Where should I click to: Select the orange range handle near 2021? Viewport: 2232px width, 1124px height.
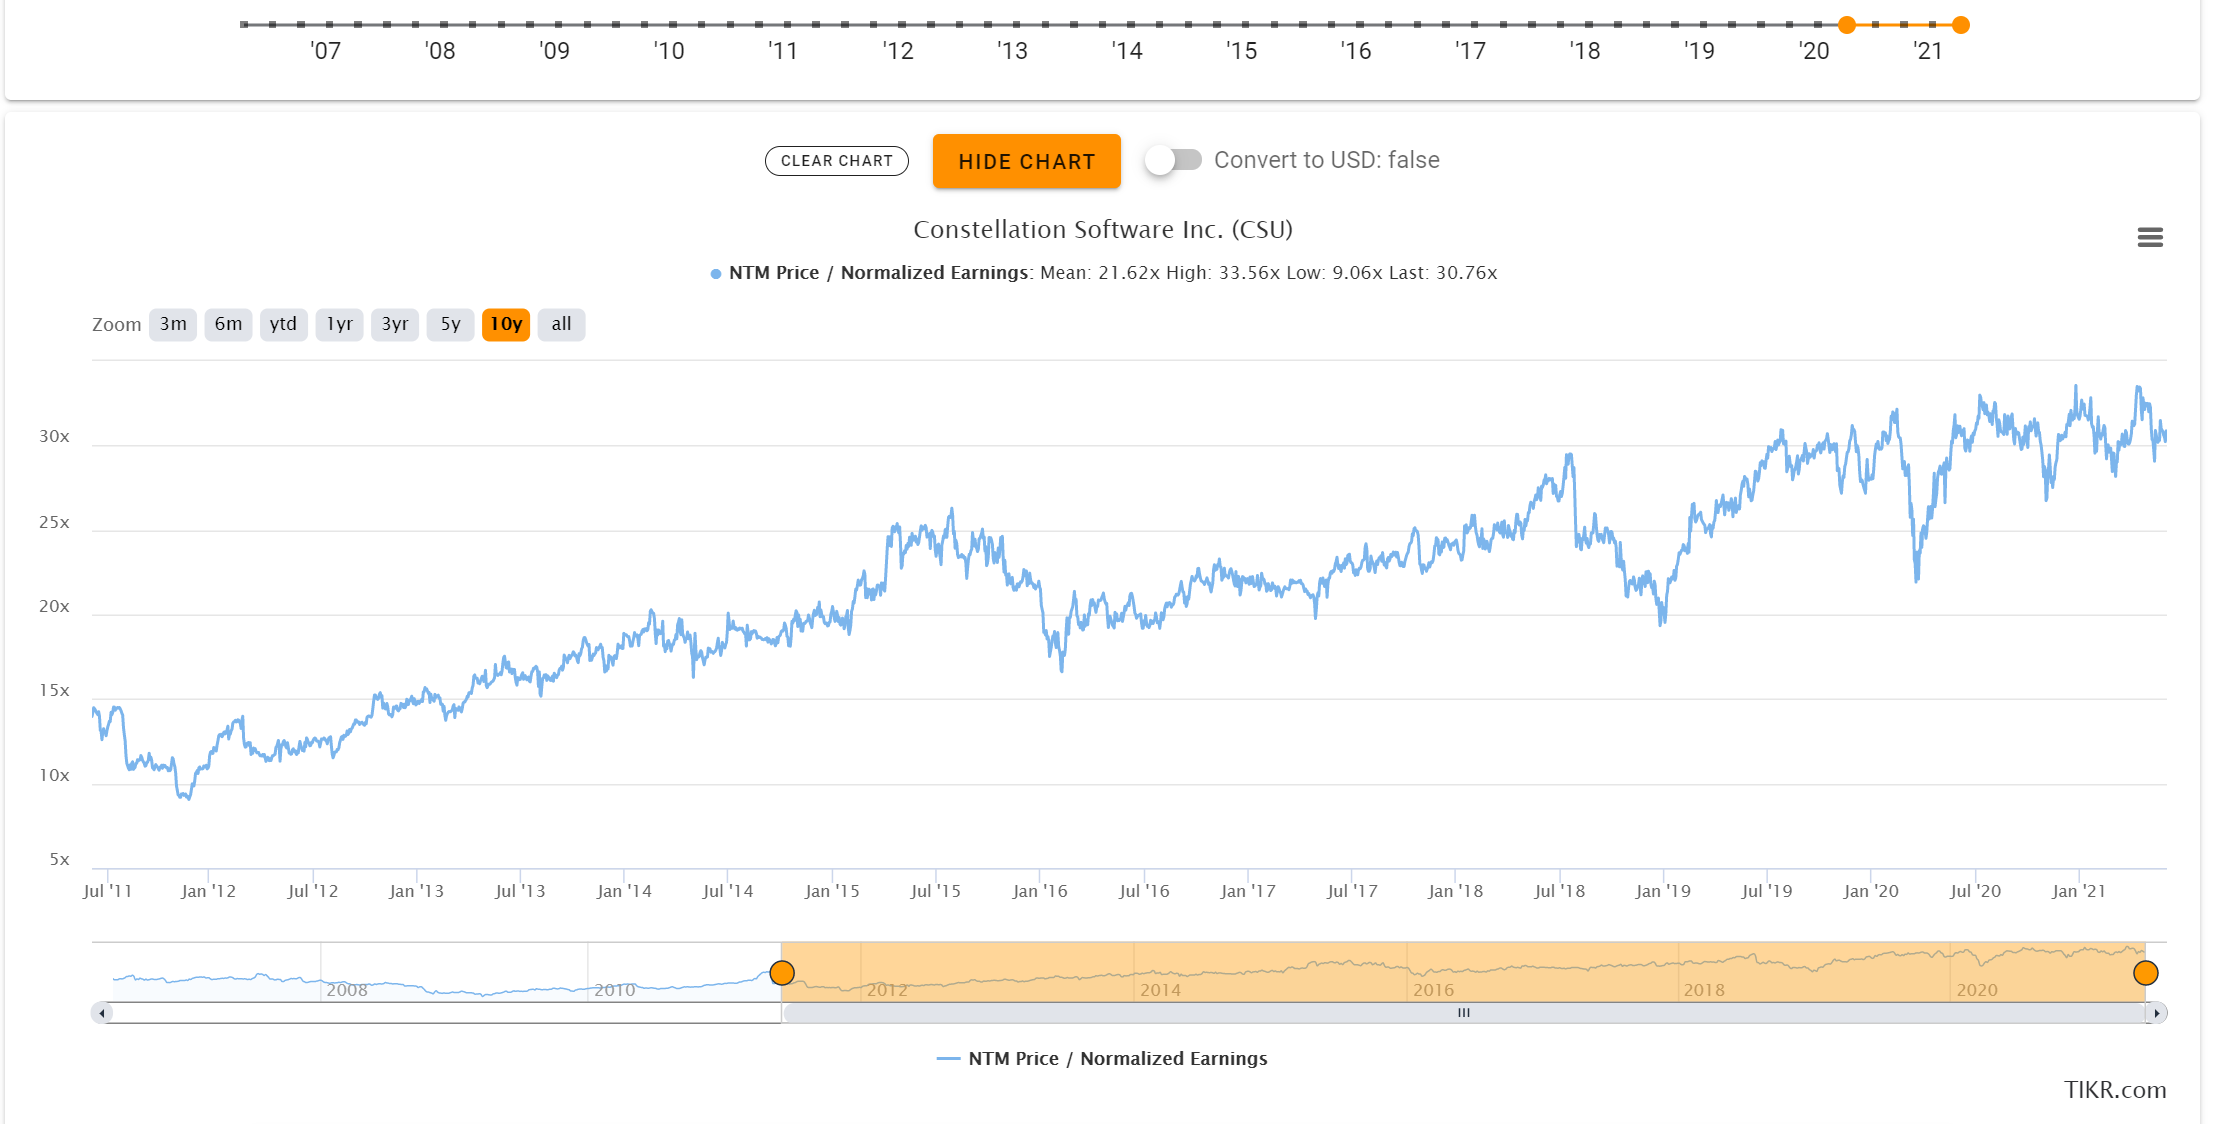tap(2146, 972)
